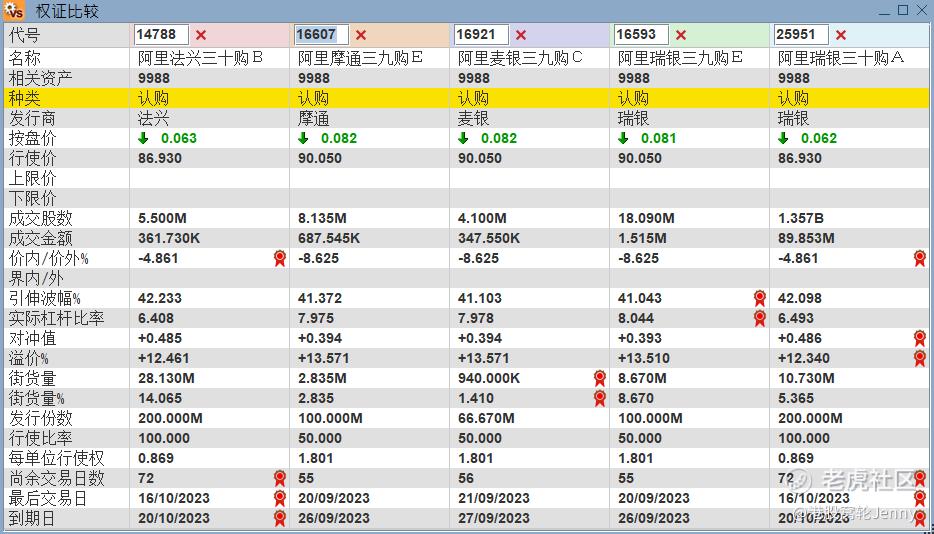Image resolution: width=934 pixels, height=534 pixels.
Task: Select the 行使价 row label
Action: click(33, 159)
